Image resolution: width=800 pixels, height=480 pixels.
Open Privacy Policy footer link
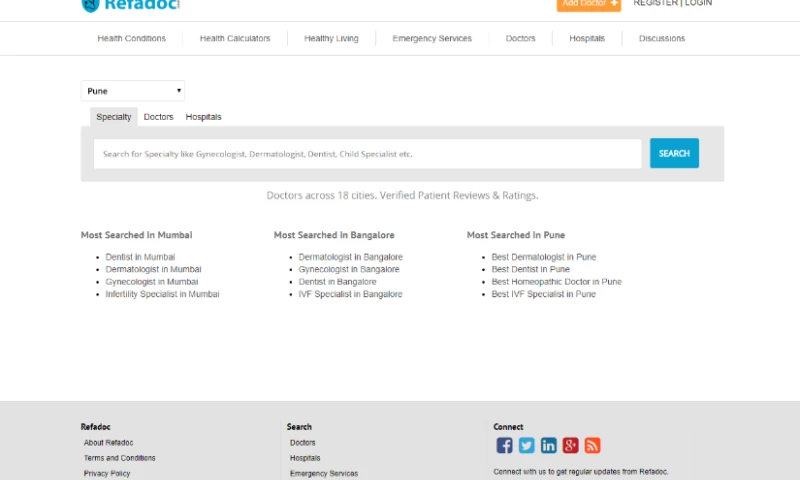[x=107, y=473]
